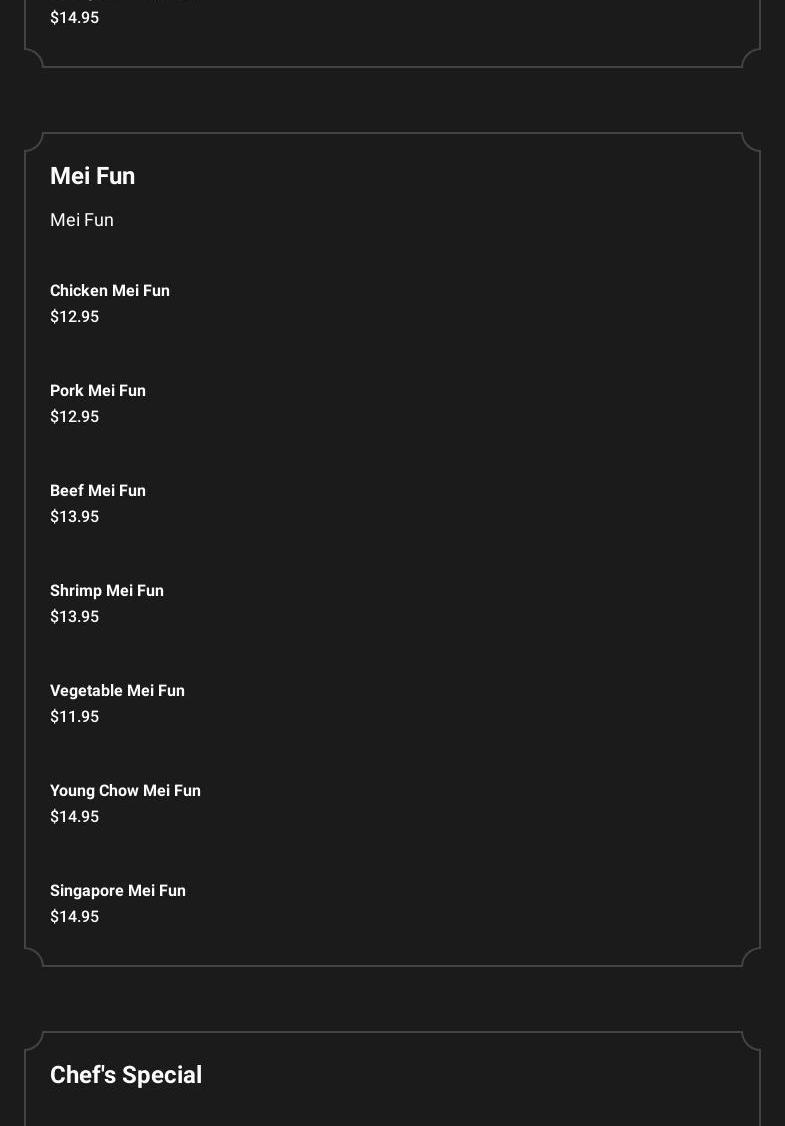
Task: Select Vegetable Mei Fun entry
Action: pos(117,691)
